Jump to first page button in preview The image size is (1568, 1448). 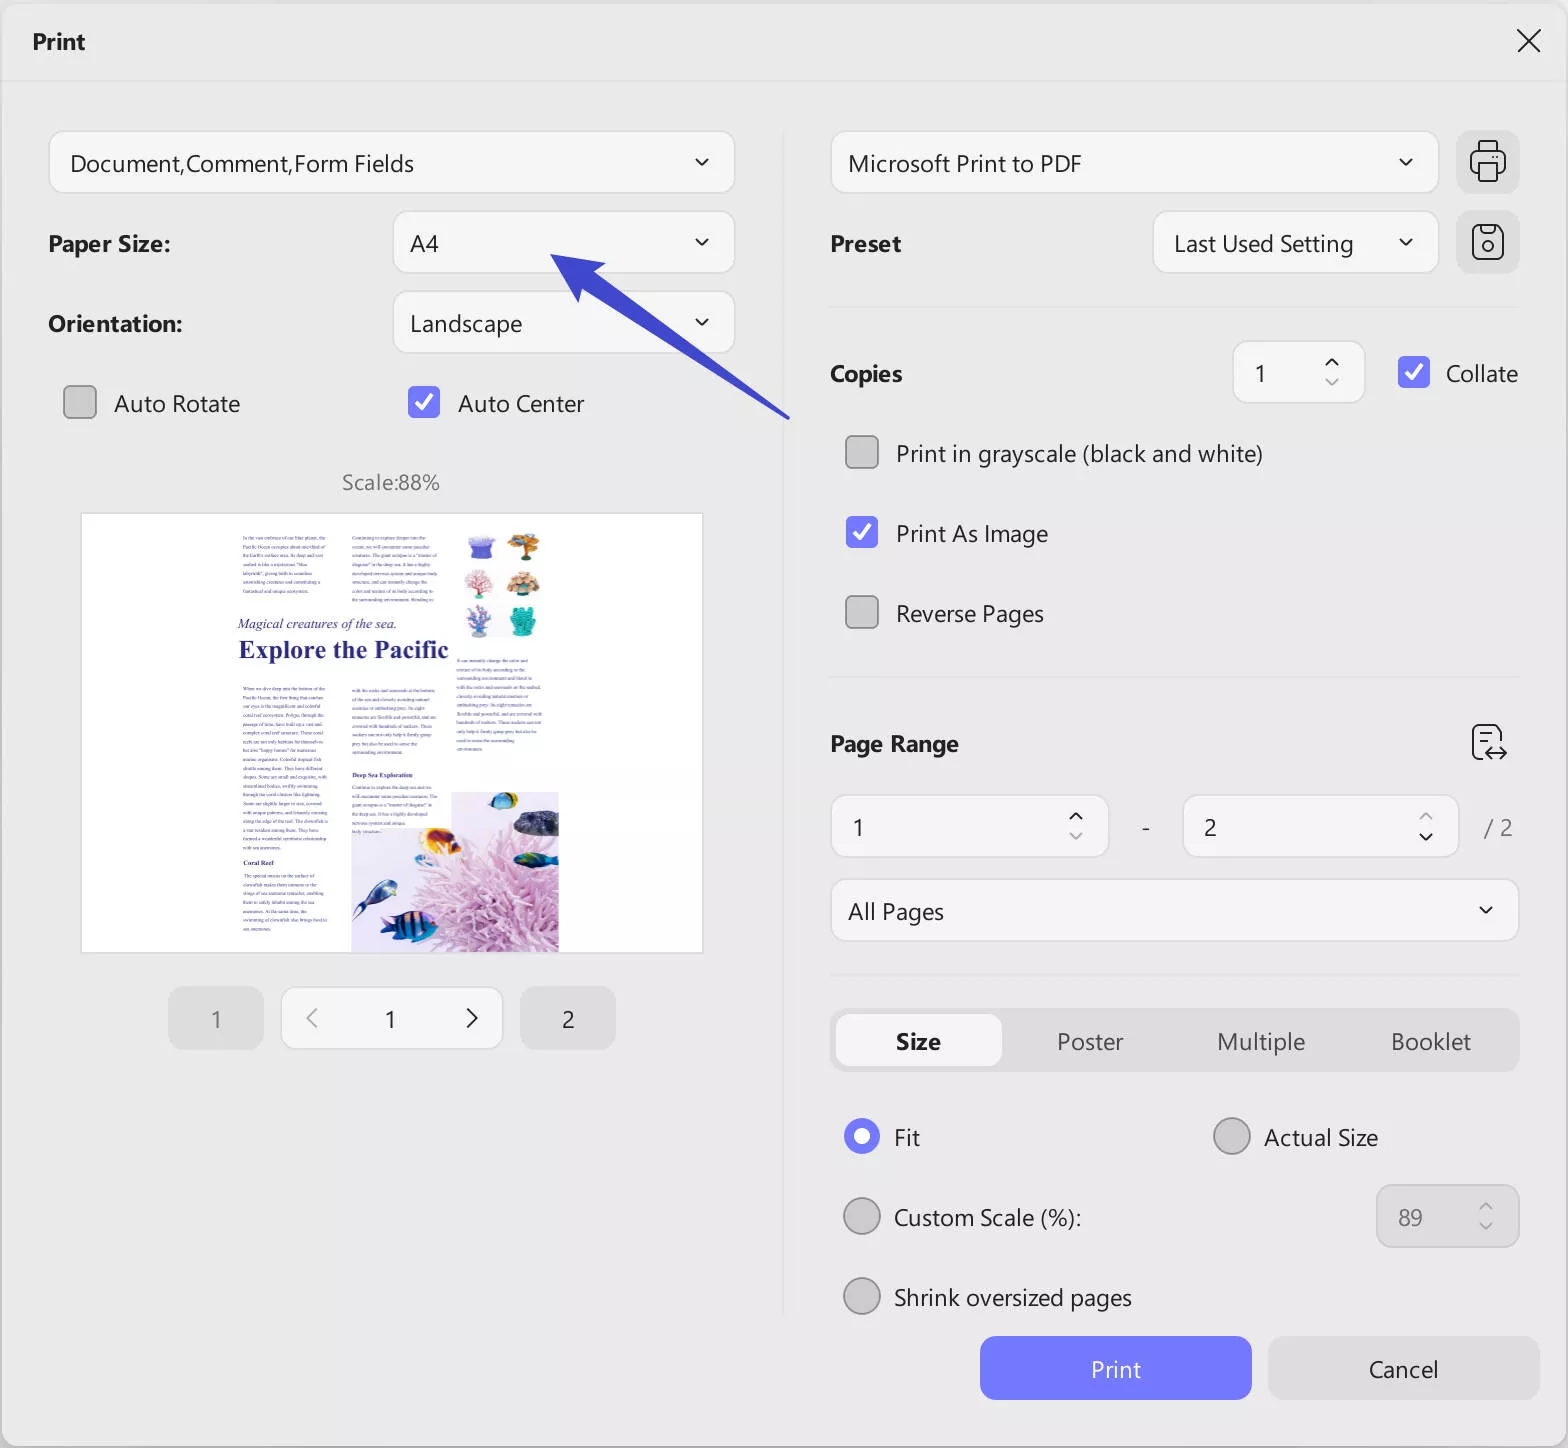point(216,1018)
